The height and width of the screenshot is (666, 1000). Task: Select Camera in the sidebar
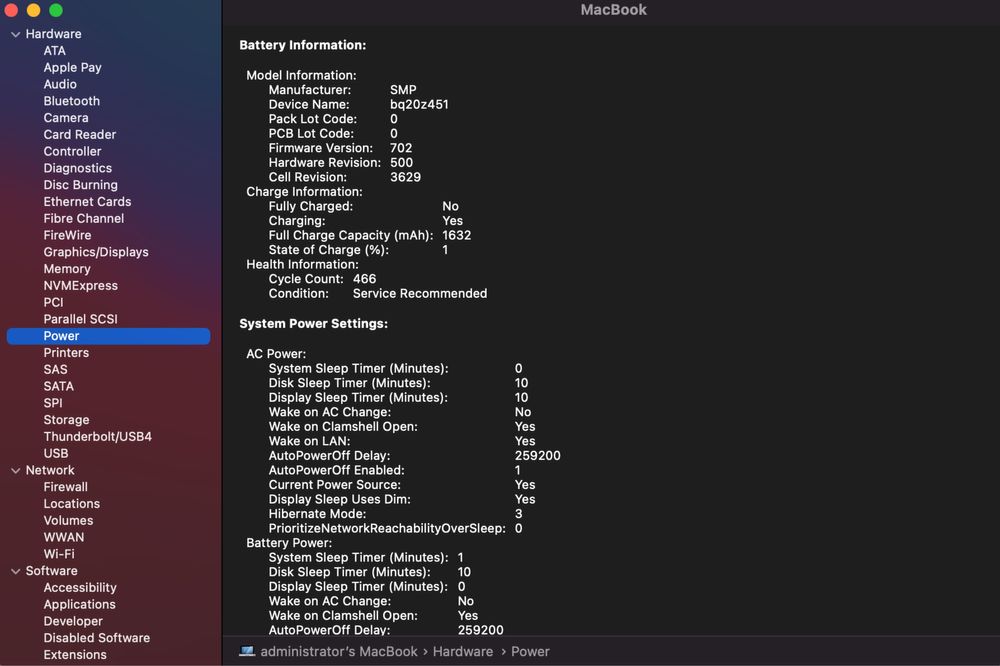click(x=66, y=117)
